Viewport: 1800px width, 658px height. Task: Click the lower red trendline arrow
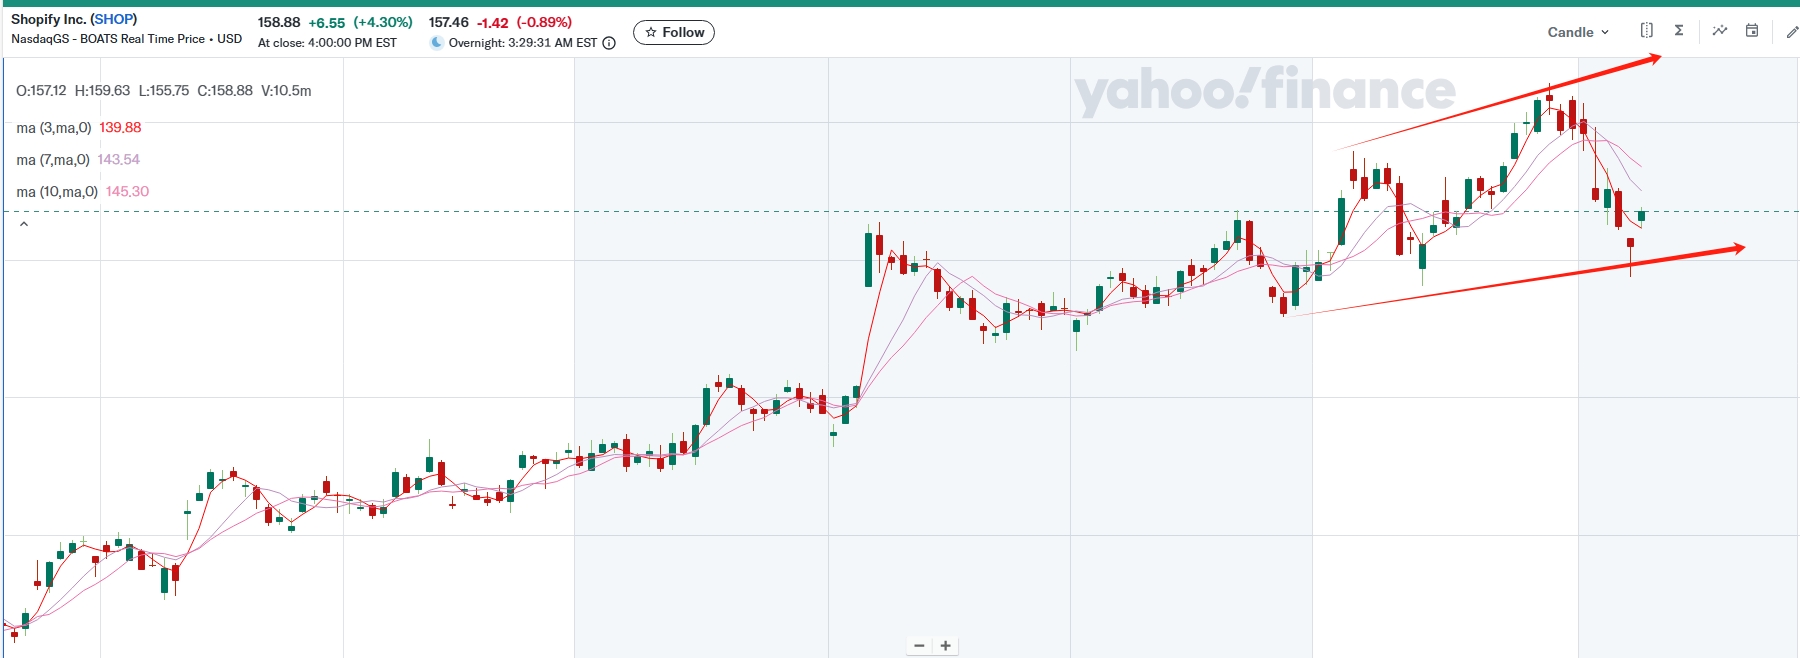(1520, 279)
